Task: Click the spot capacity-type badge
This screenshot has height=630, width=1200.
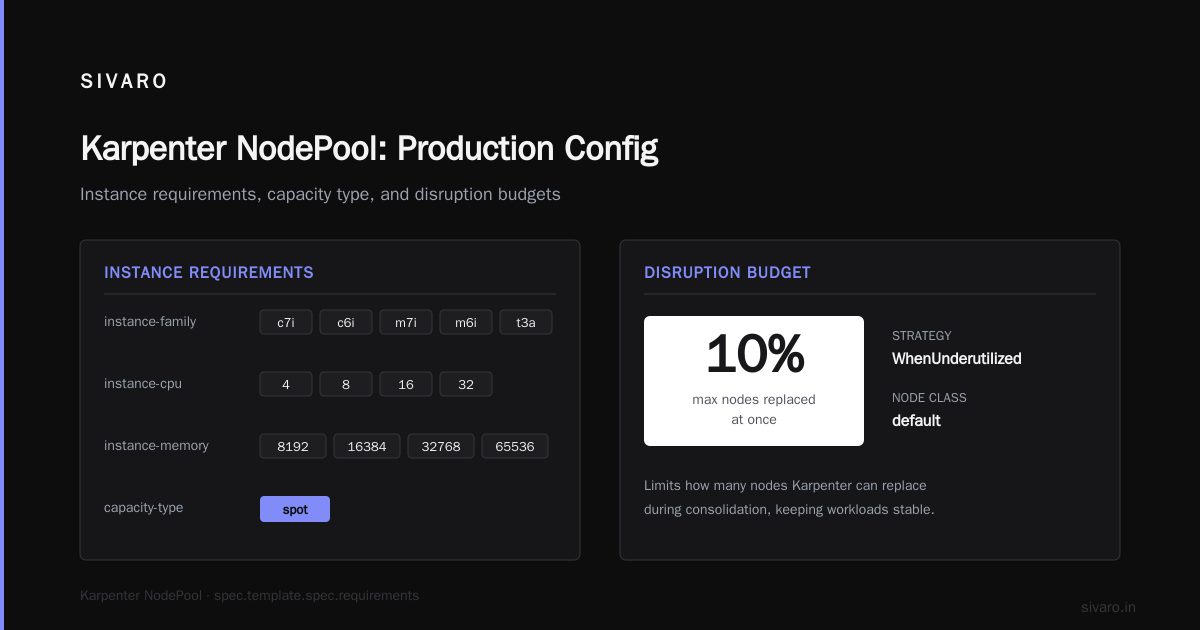Action: point(295,509)
